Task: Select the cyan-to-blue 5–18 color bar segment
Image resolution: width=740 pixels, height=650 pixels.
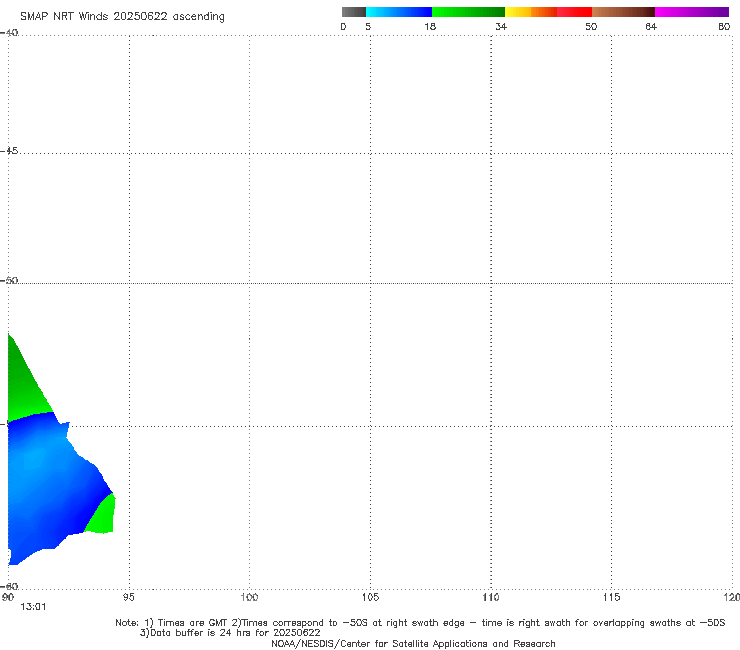Action: (399, 12)
